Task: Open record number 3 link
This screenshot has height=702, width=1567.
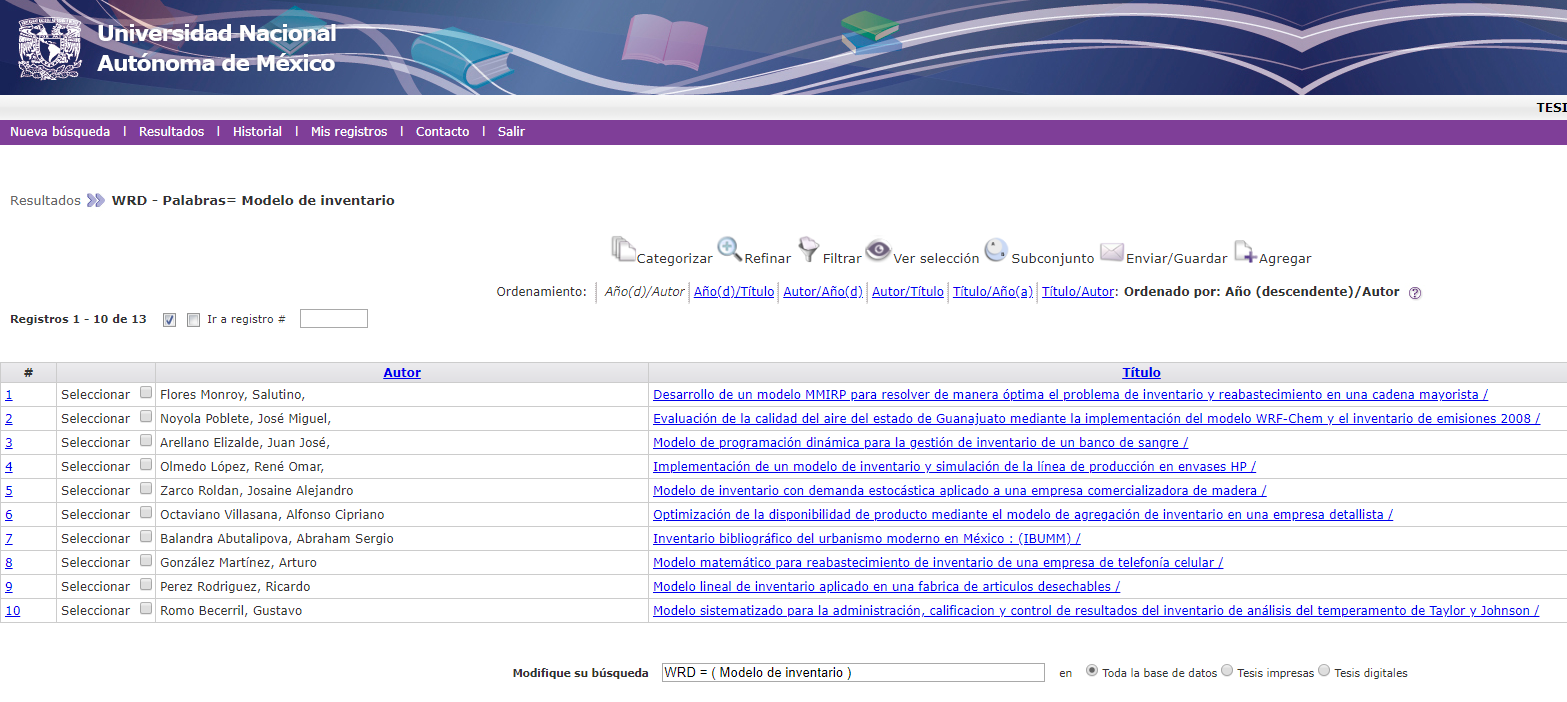Action: tap(9, 442)
